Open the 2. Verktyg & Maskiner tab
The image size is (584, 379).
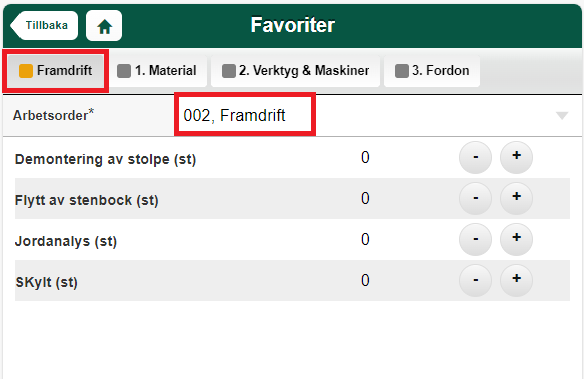click(x=295, y=71)
